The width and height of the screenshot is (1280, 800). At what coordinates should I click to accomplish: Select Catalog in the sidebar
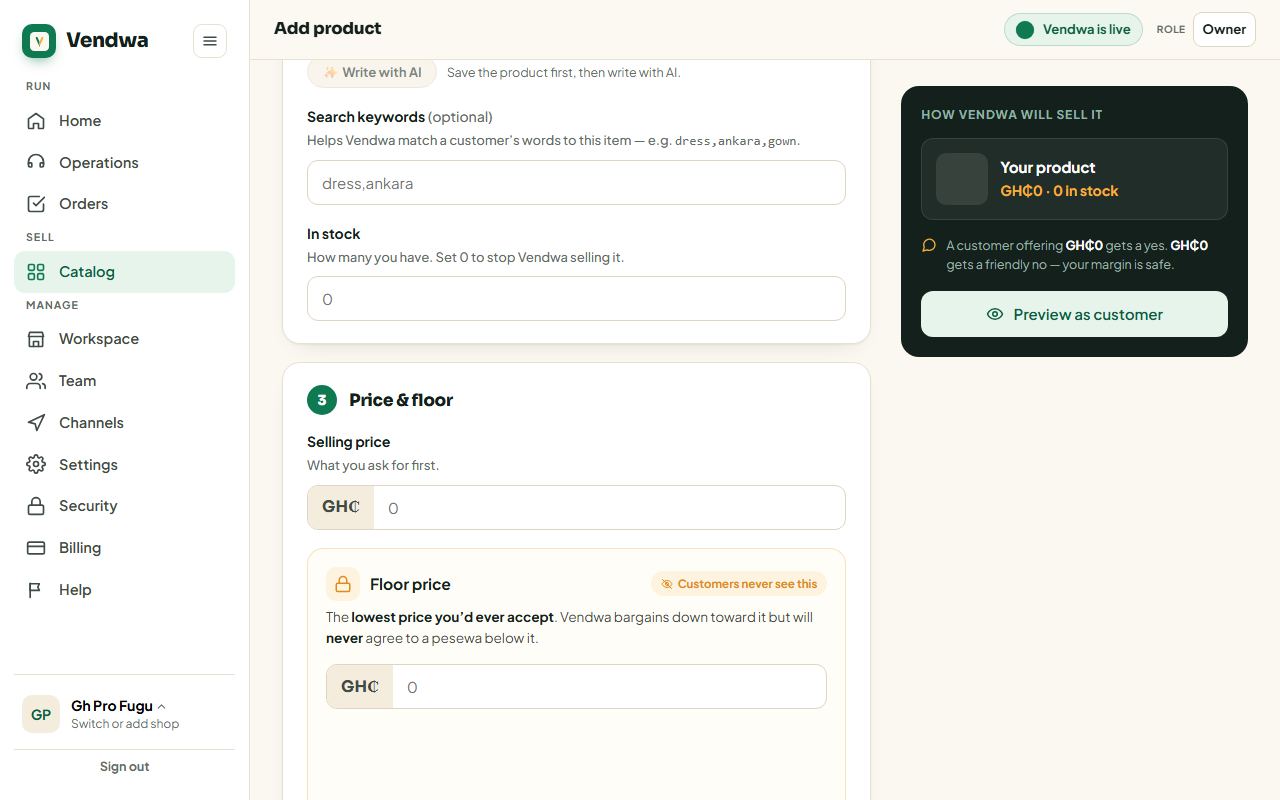tap(124, 272)
